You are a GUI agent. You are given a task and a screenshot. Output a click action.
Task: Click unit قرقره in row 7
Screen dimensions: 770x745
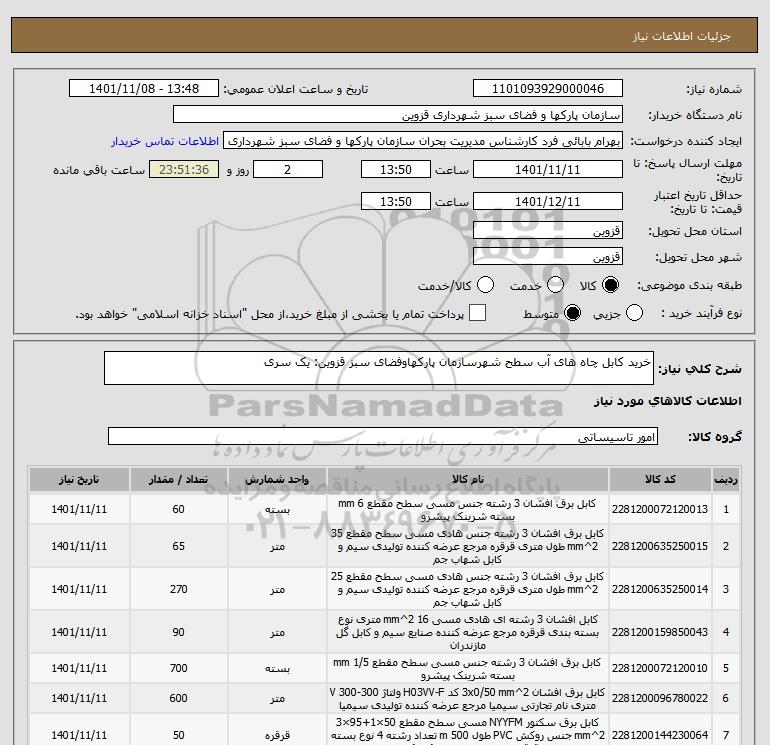point(277,736)
